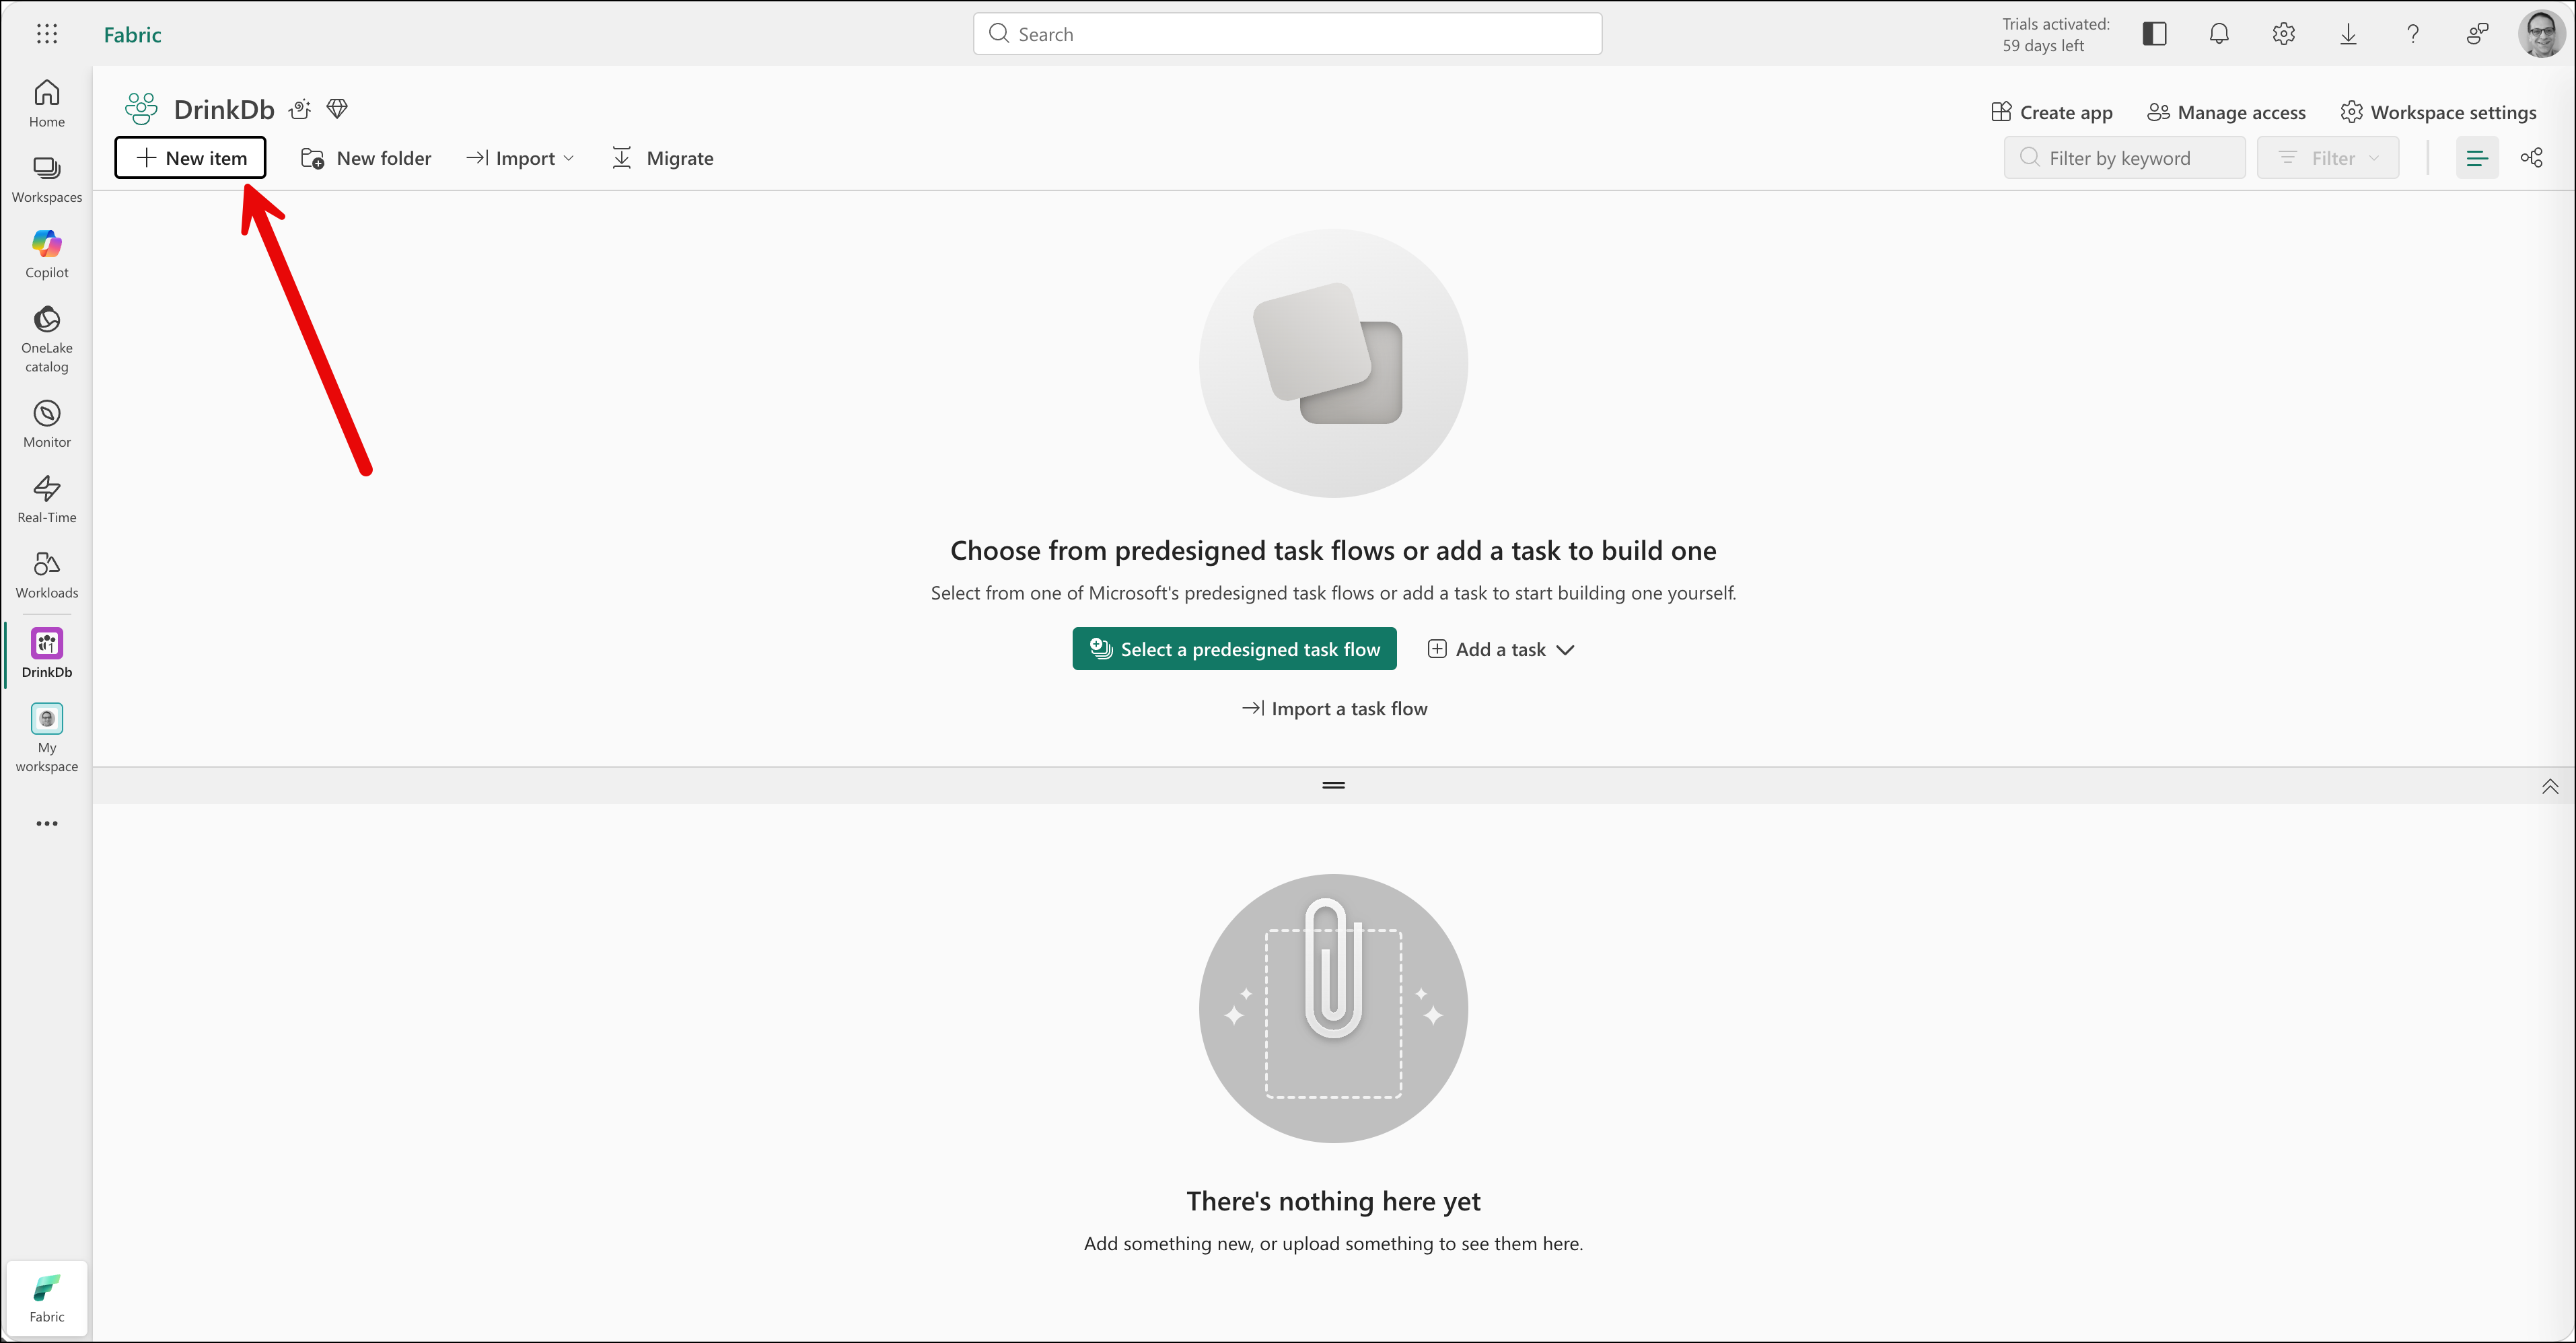Show more sidebar options via ellipsis
2576x1343 pixels.
[x=47, y=824]
